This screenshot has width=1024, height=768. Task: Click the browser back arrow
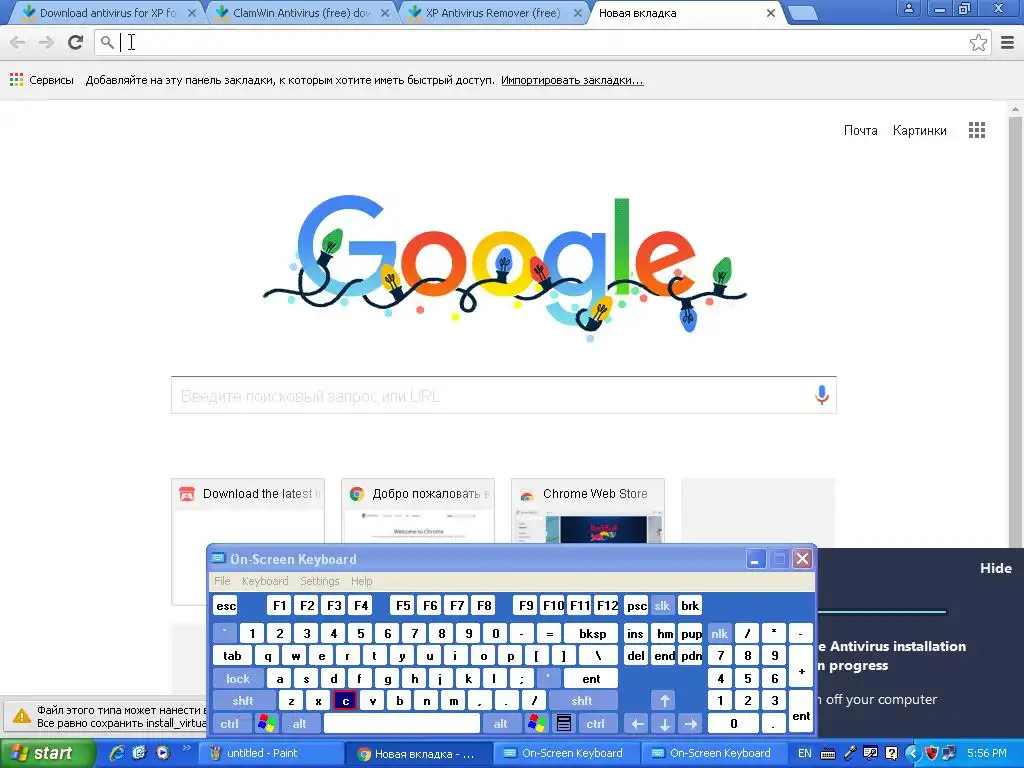[x=18, y=42]
